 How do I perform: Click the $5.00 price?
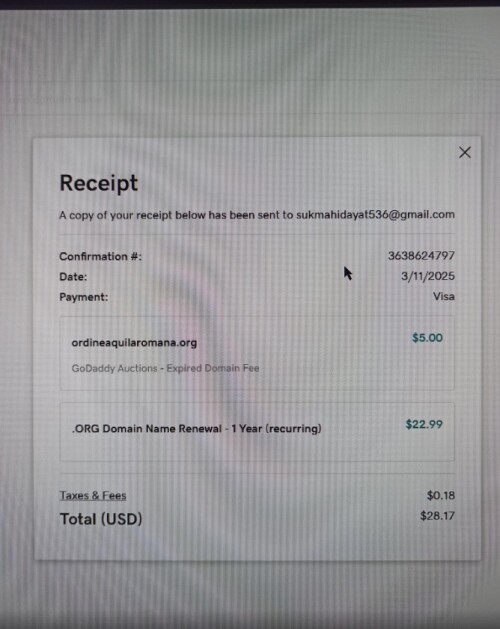click(x=427, y=338)
